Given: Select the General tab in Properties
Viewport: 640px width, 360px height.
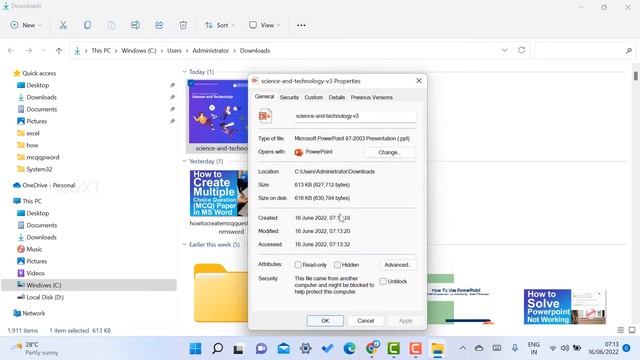Looking at the screenshot, I should (x=264, y=97).
